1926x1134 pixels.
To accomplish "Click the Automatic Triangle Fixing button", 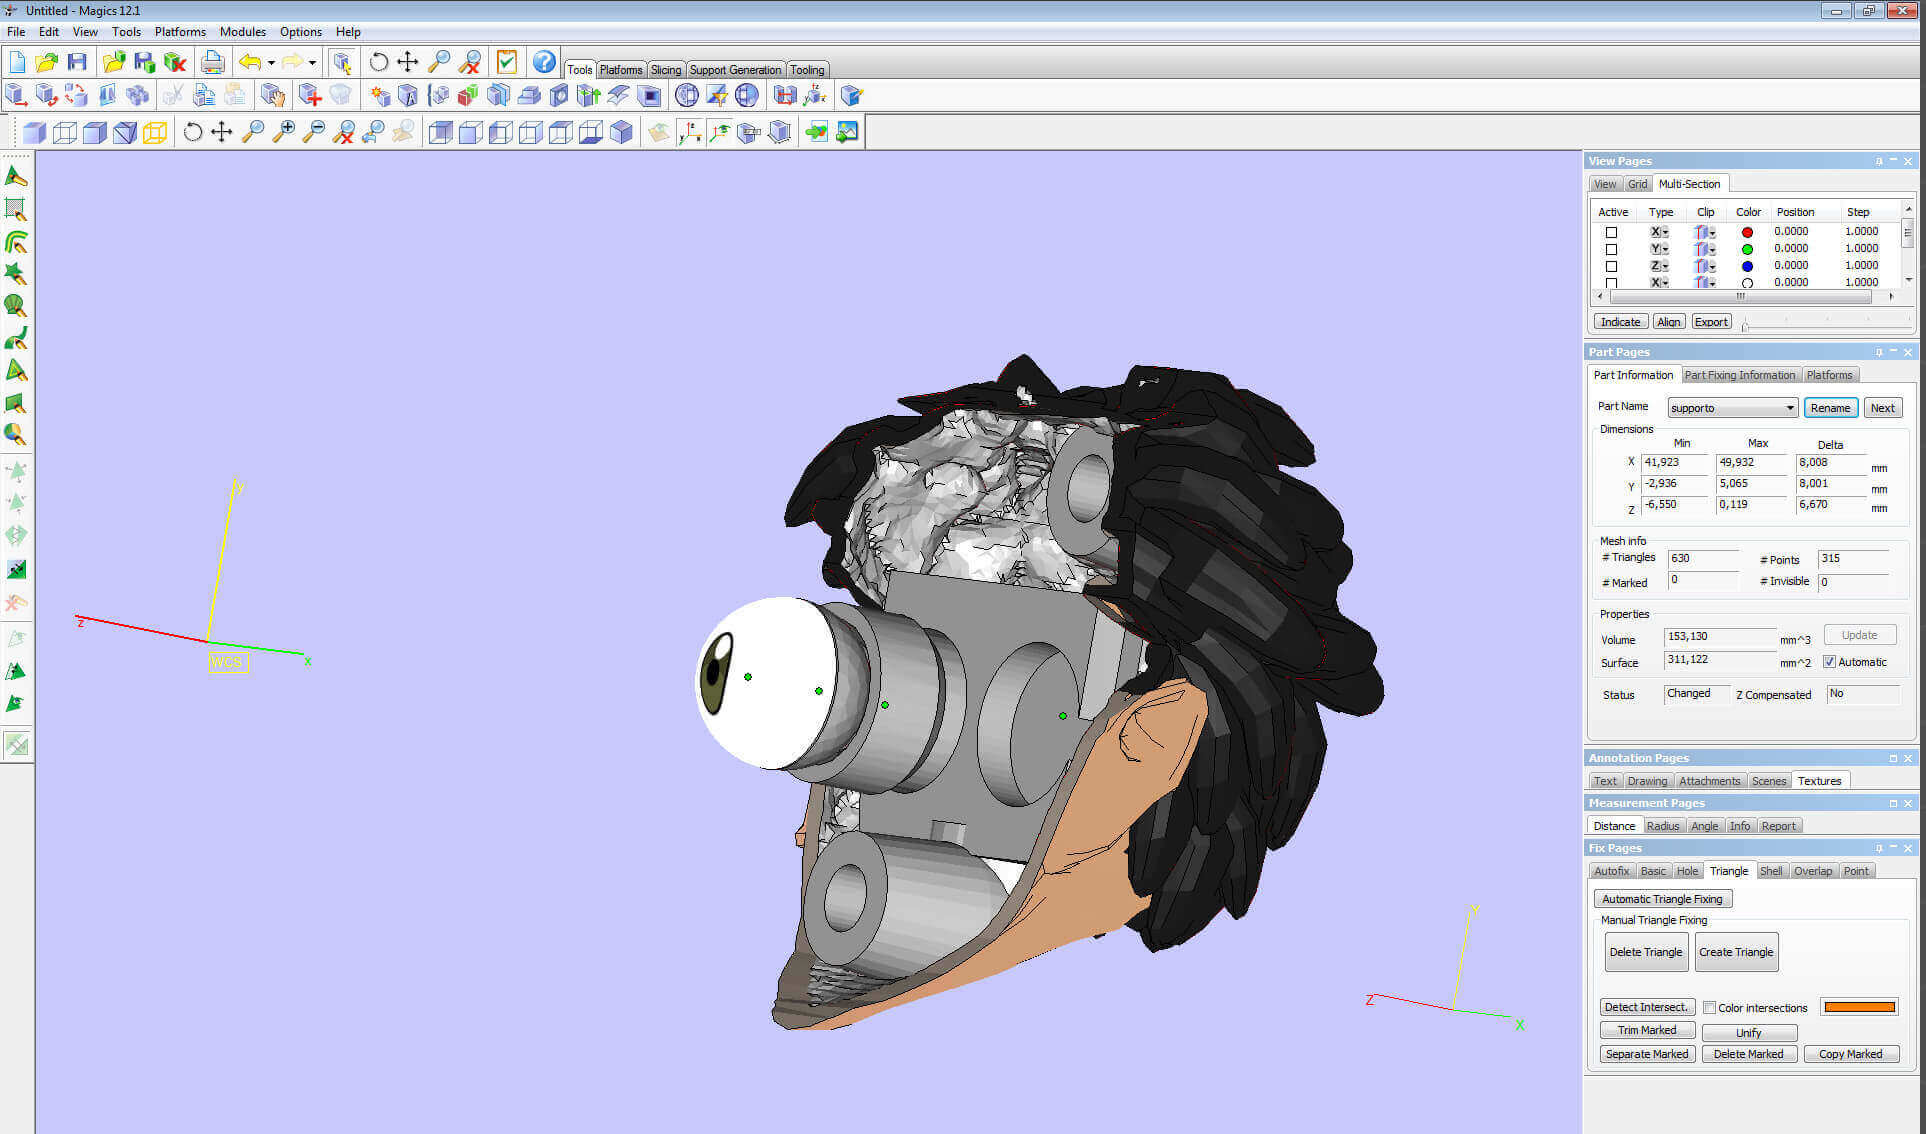I will point(1663,898).
